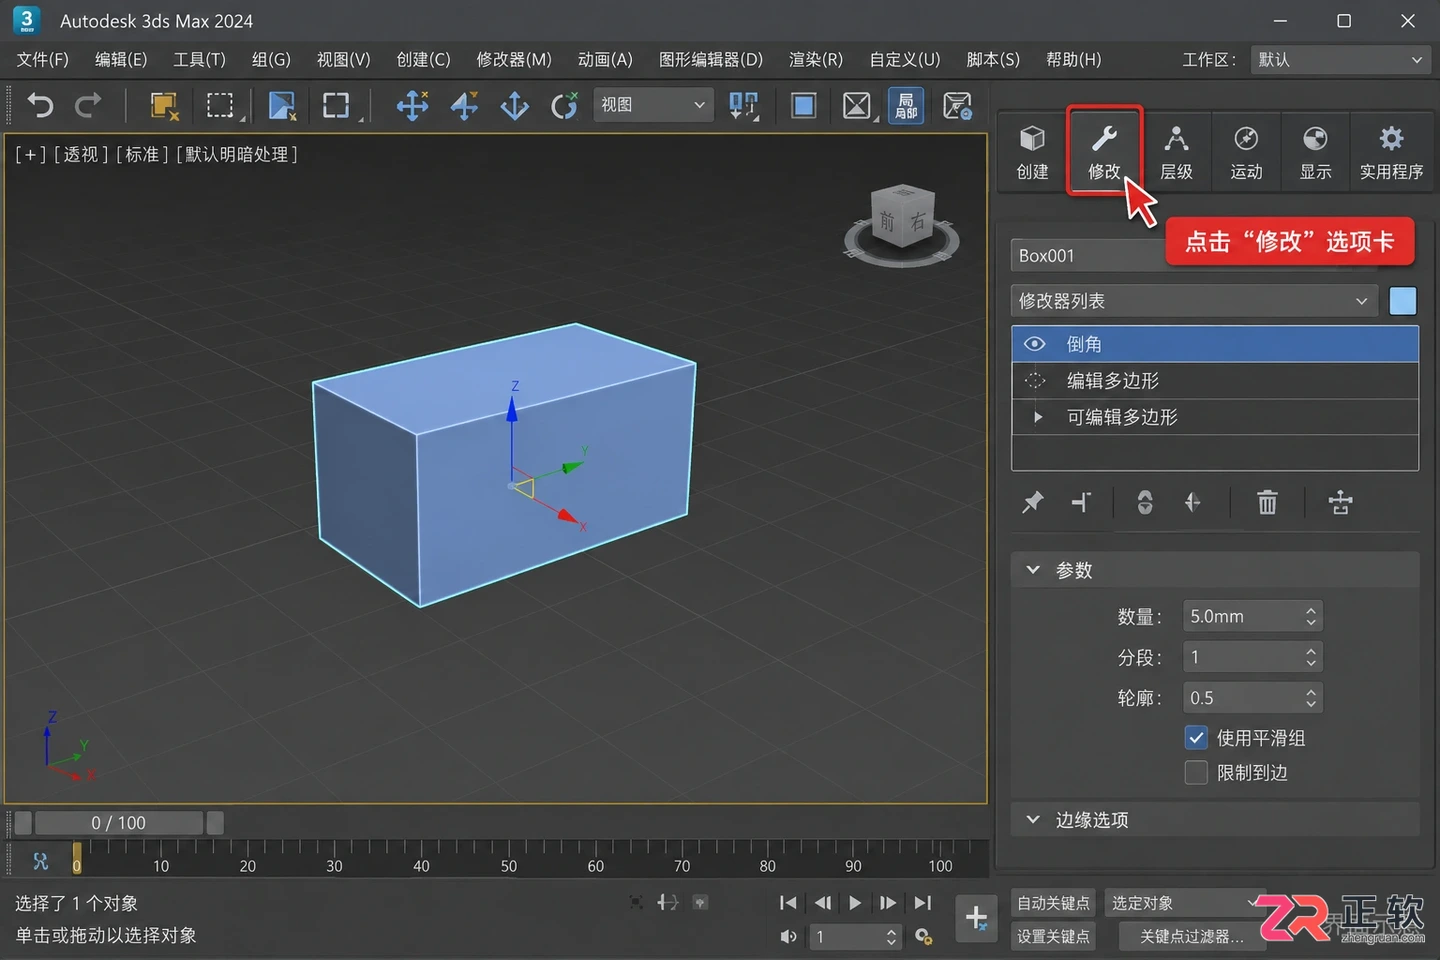
Task: Expand the 可编辑多边形 tree arrow
Action: pos(1038,417)
